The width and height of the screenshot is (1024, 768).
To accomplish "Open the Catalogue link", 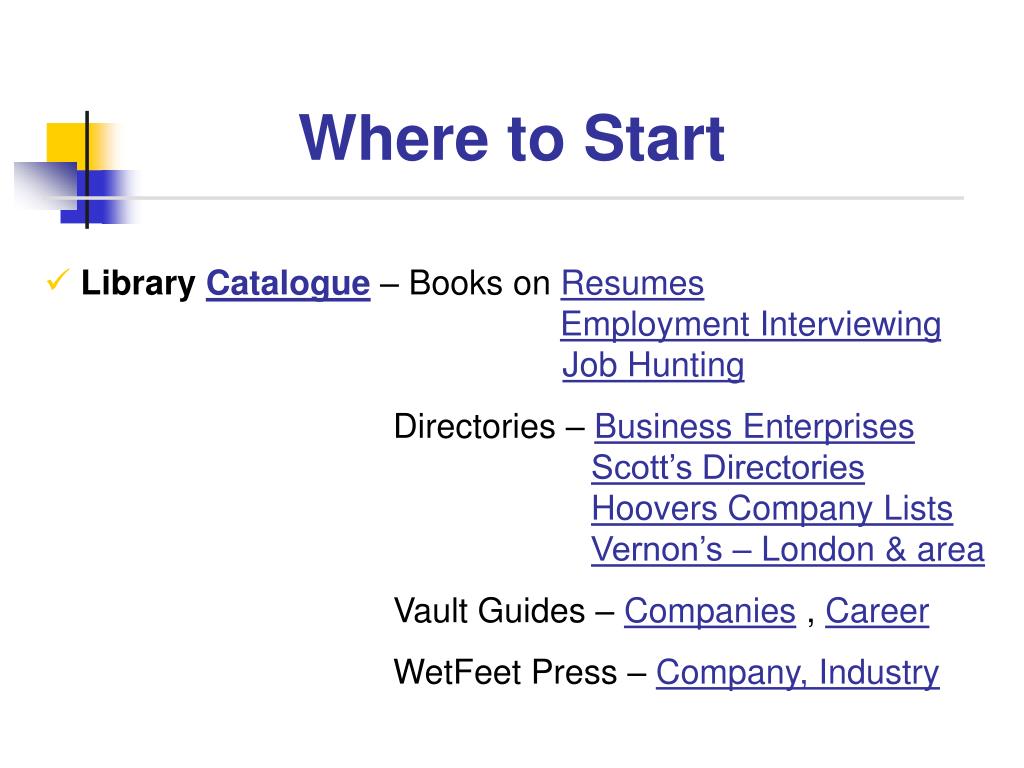I will (288, 285).
